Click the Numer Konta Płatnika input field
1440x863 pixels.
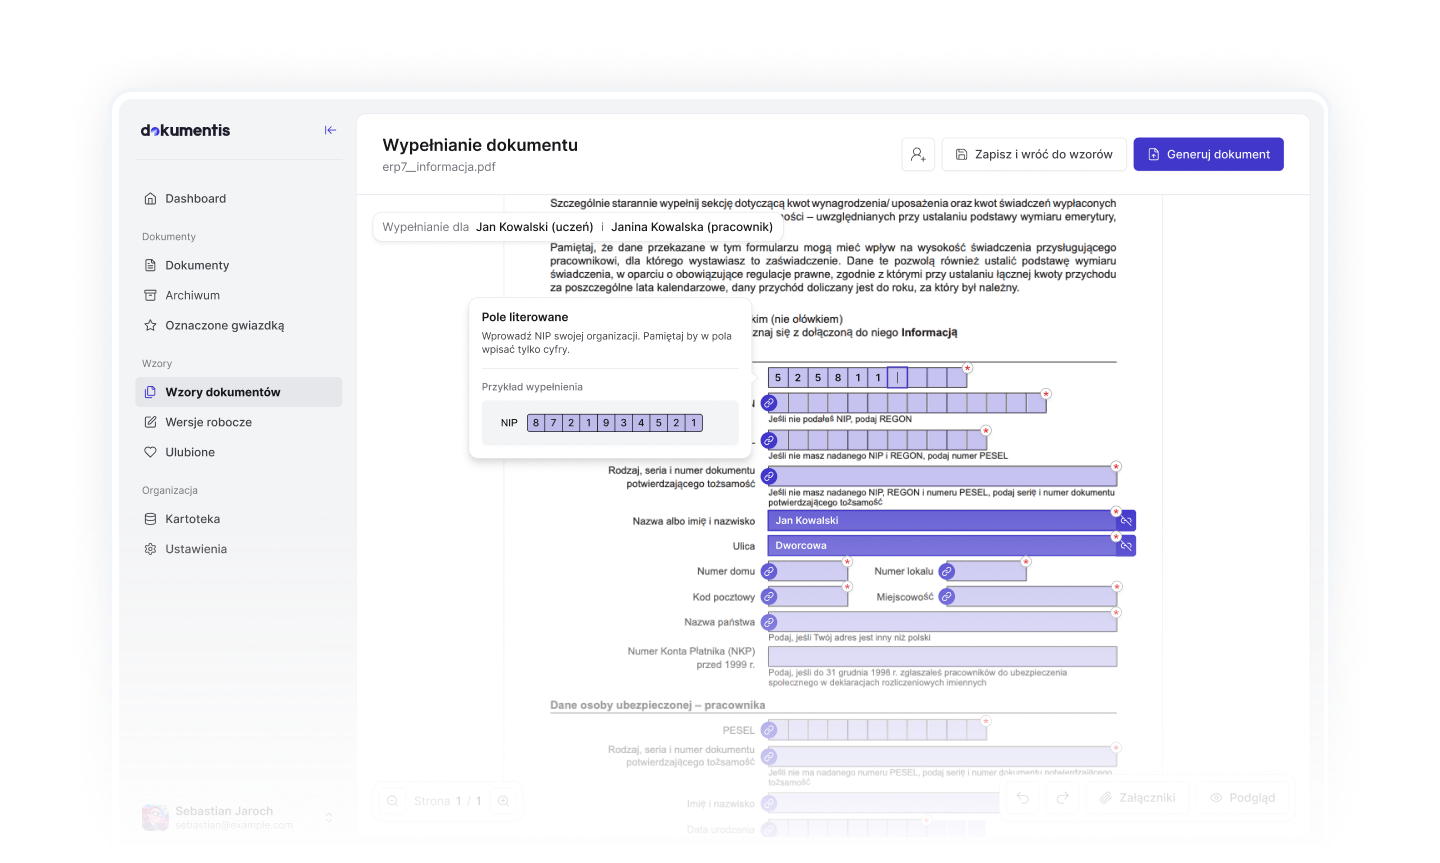[941, 656]
